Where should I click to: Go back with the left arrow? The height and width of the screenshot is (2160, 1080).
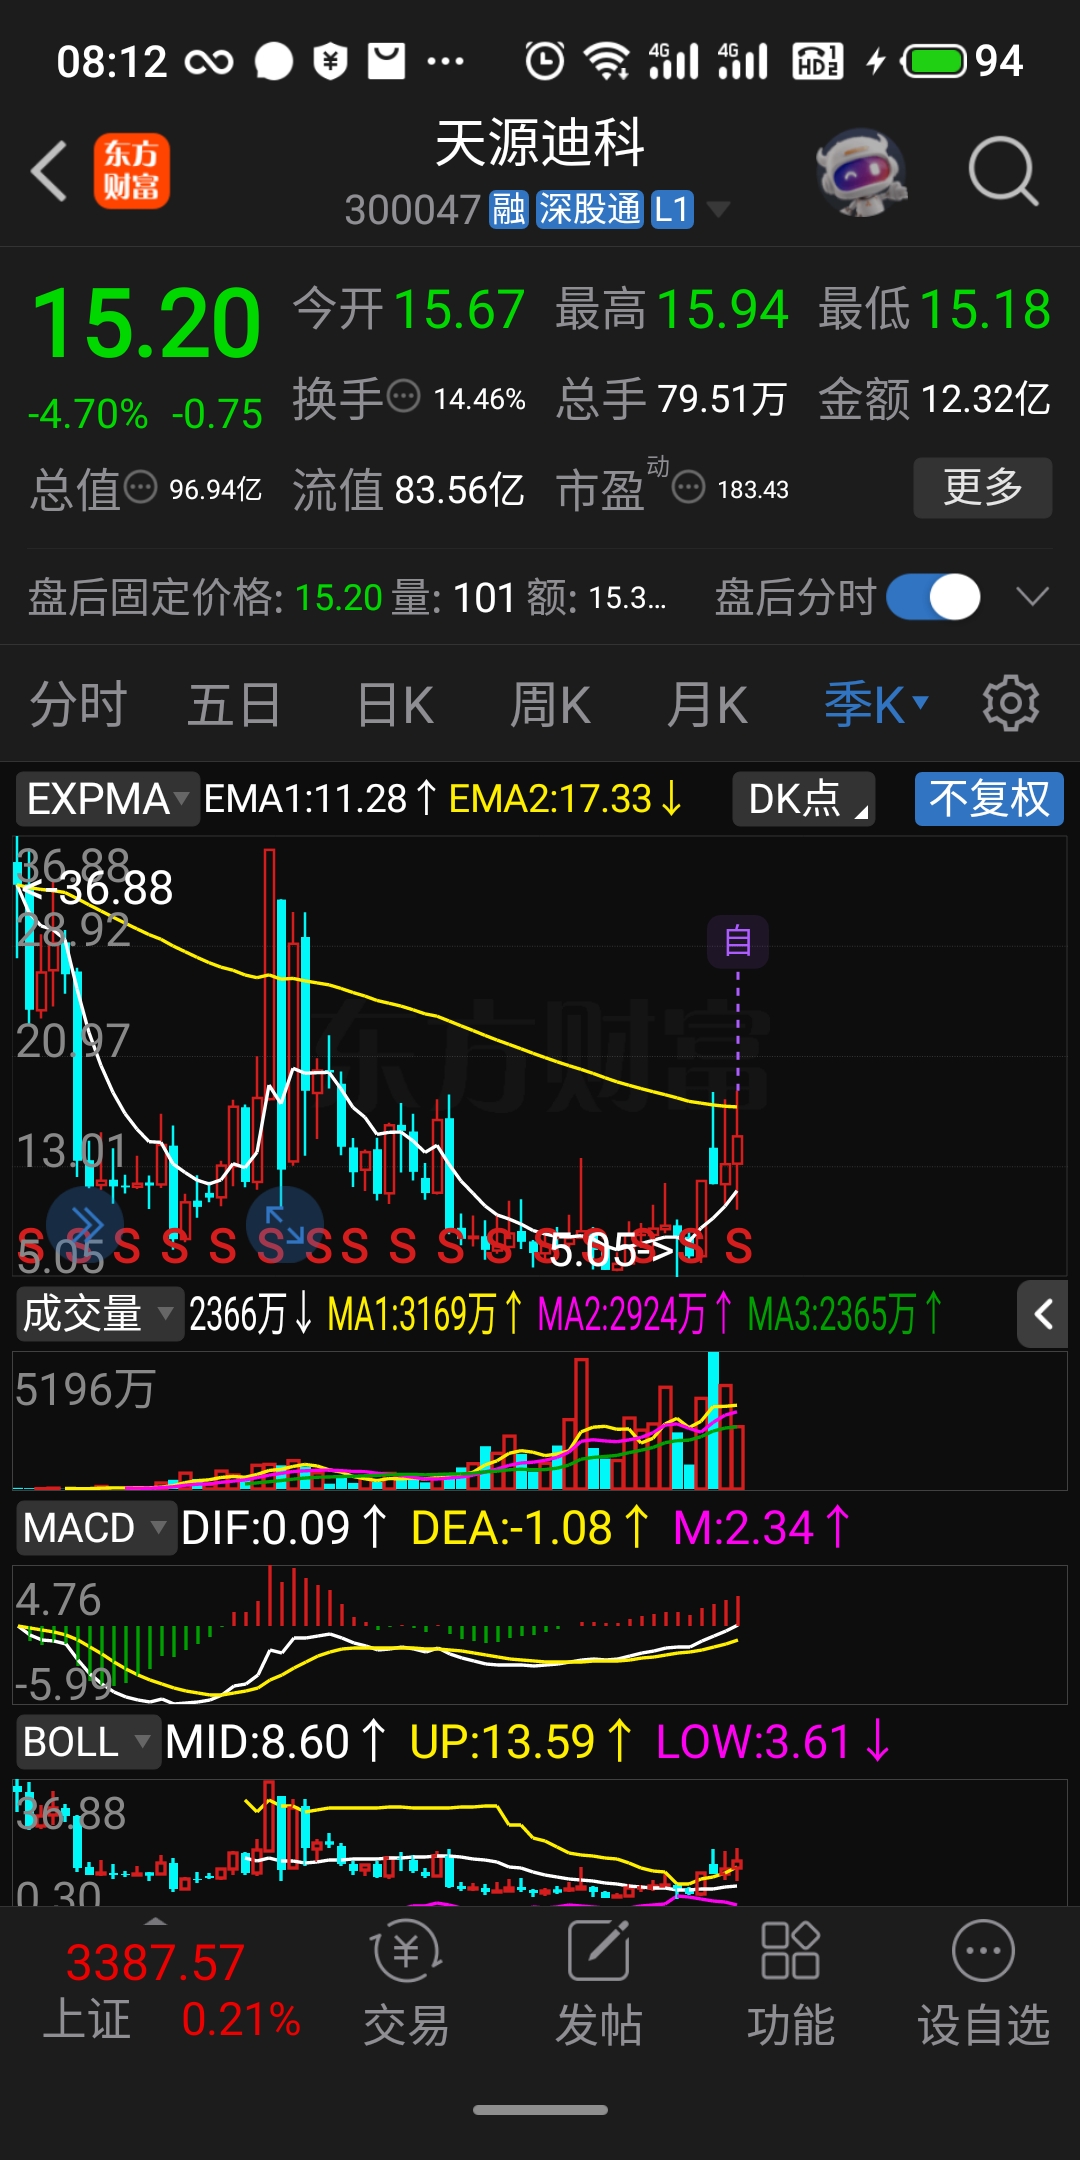click(49, 171)
